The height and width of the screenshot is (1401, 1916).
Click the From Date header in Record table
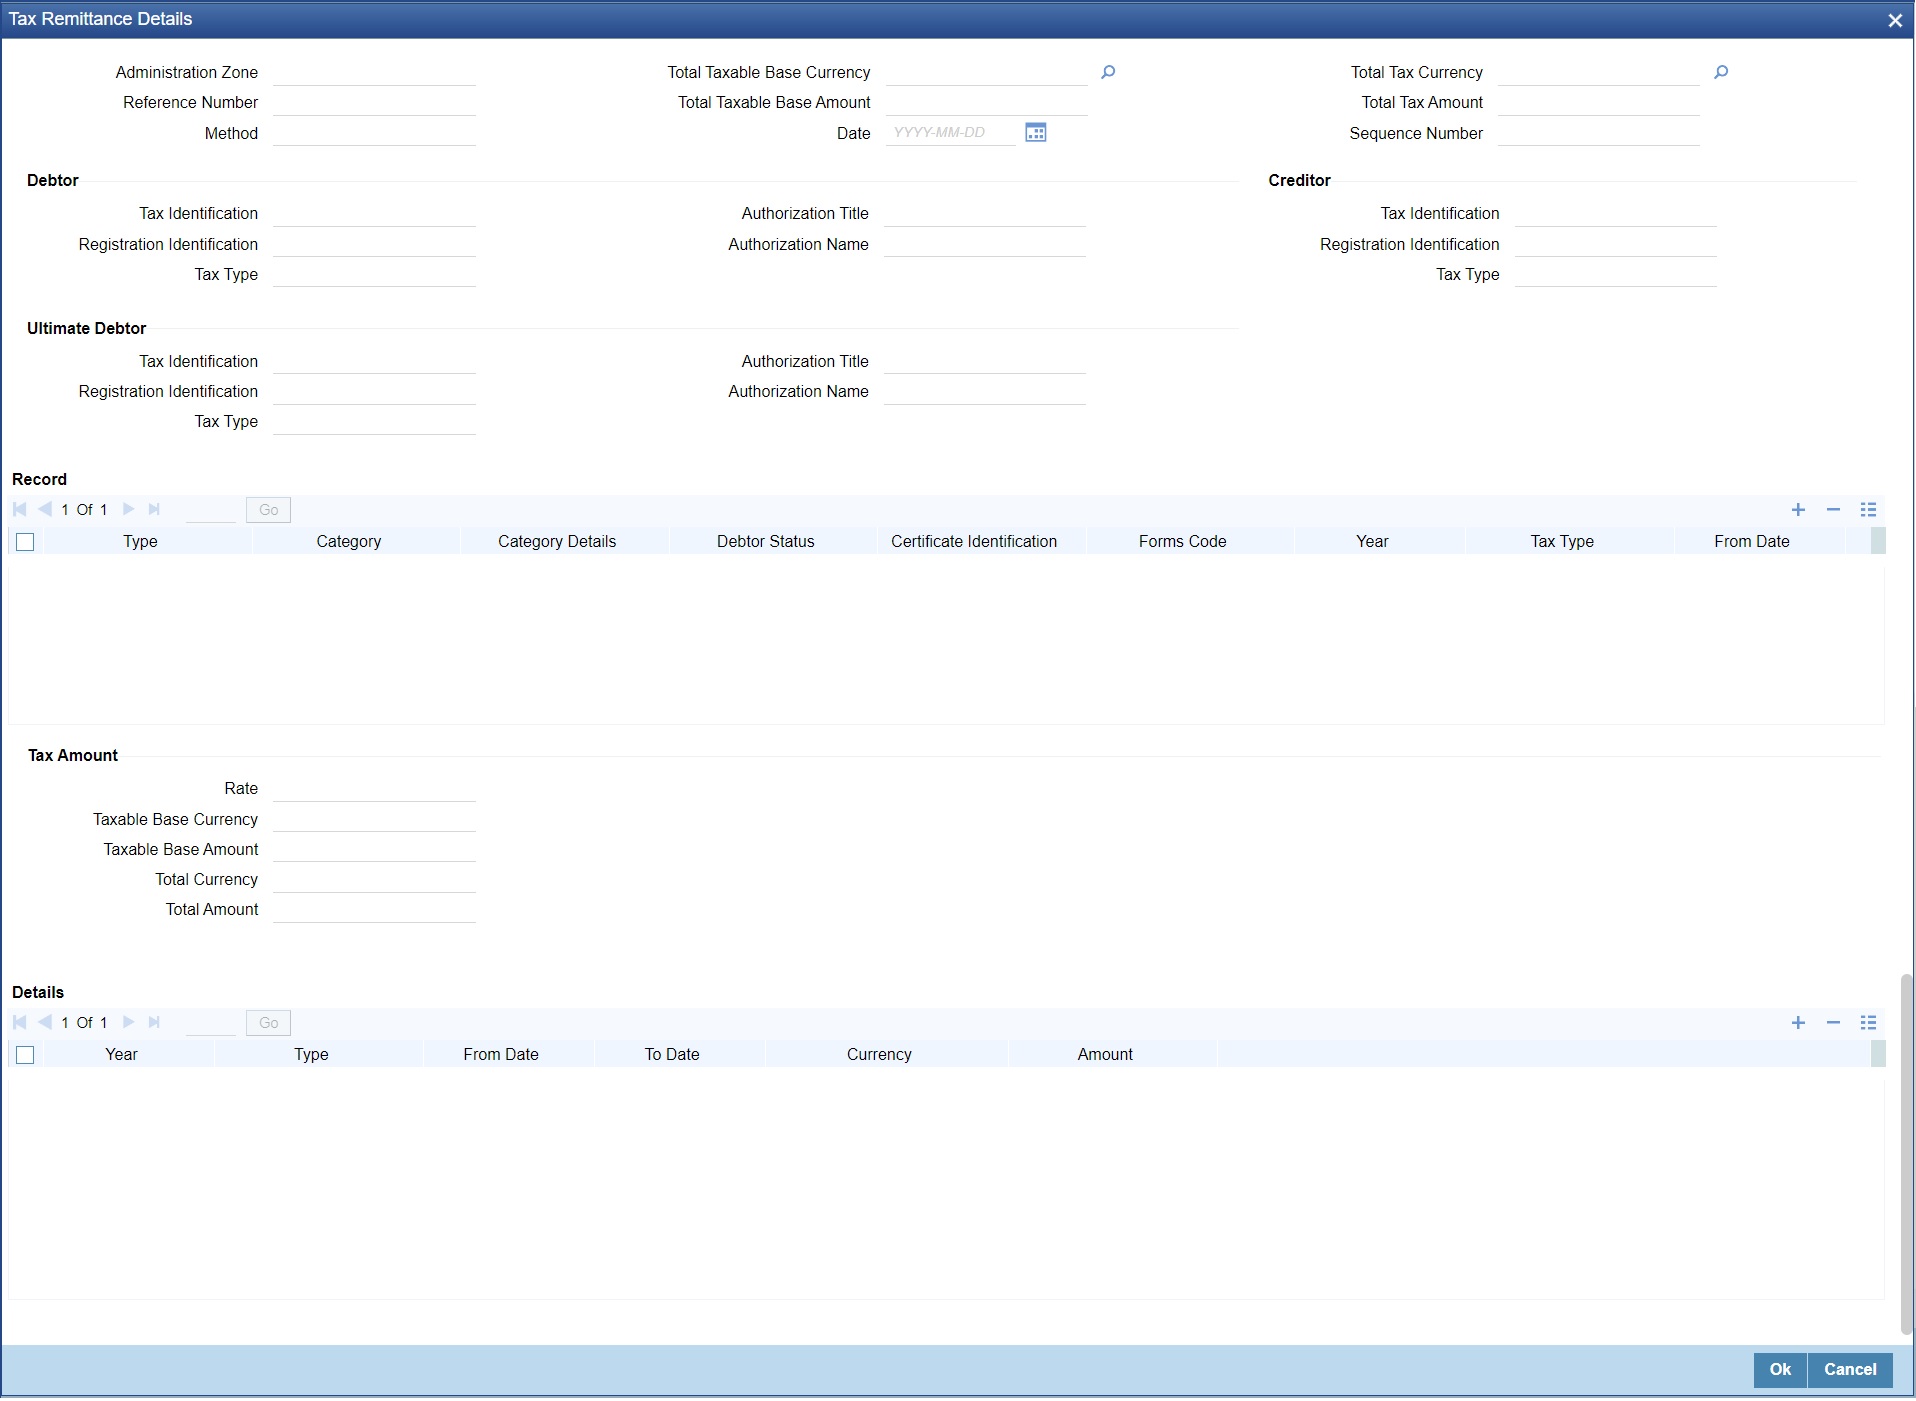point(1751,541)
